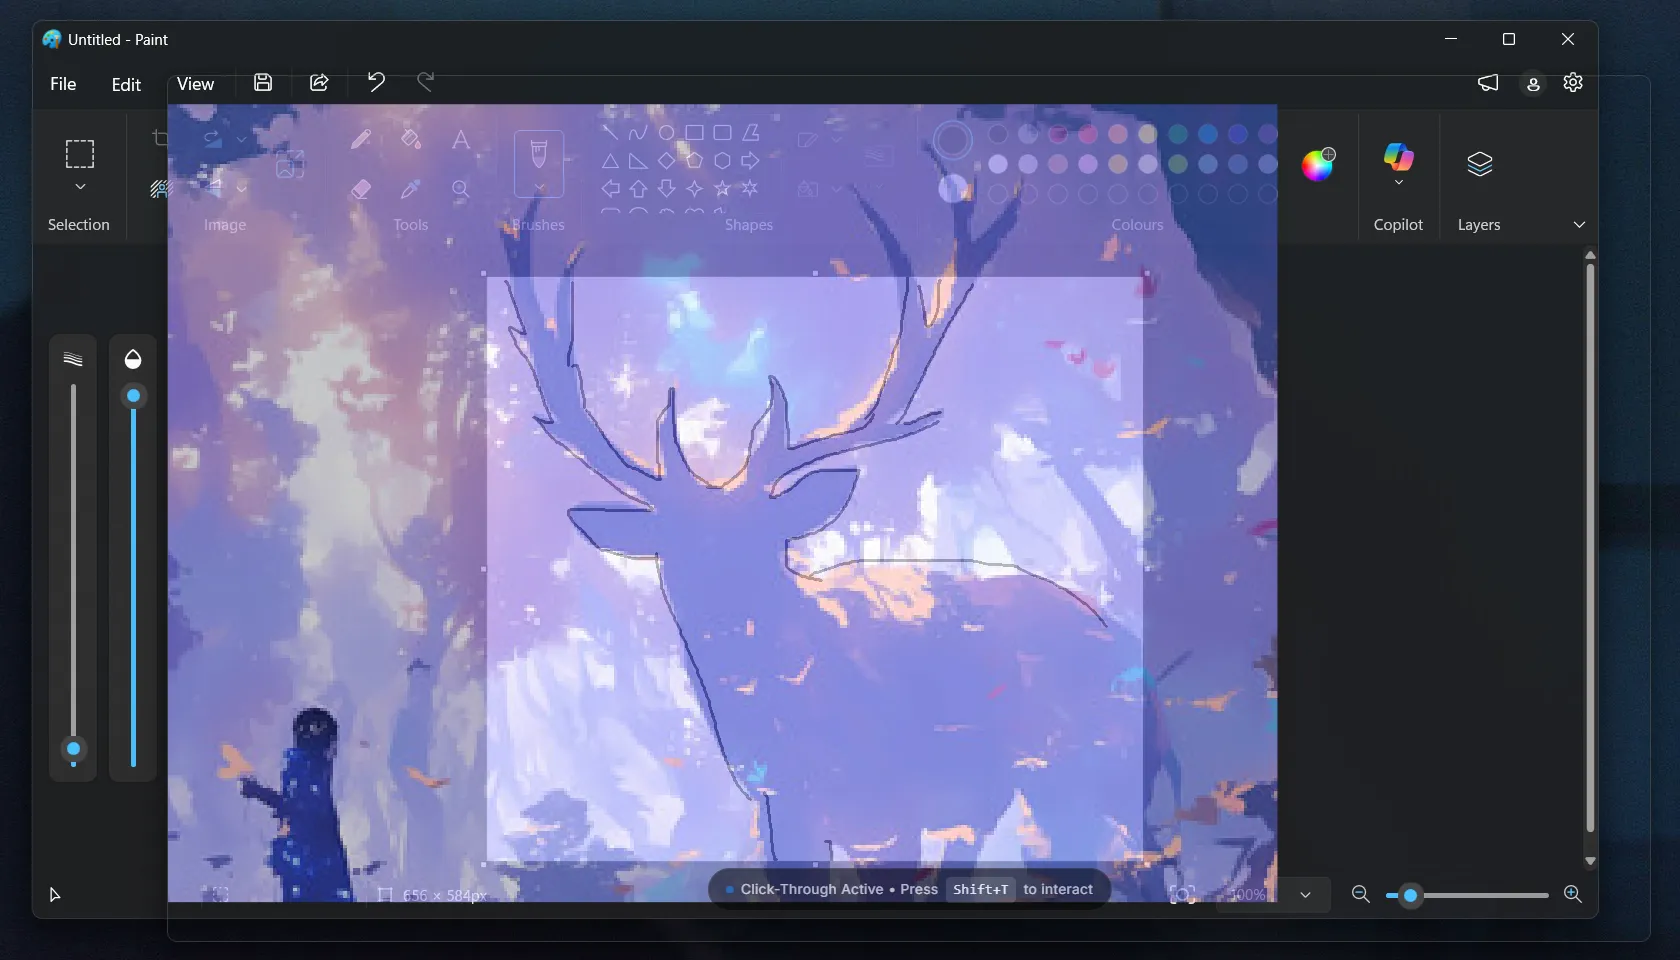This screenshot has width=1680, height=960.
Task: Choose the Right arrow shape
Action: (x=750, y=160)
